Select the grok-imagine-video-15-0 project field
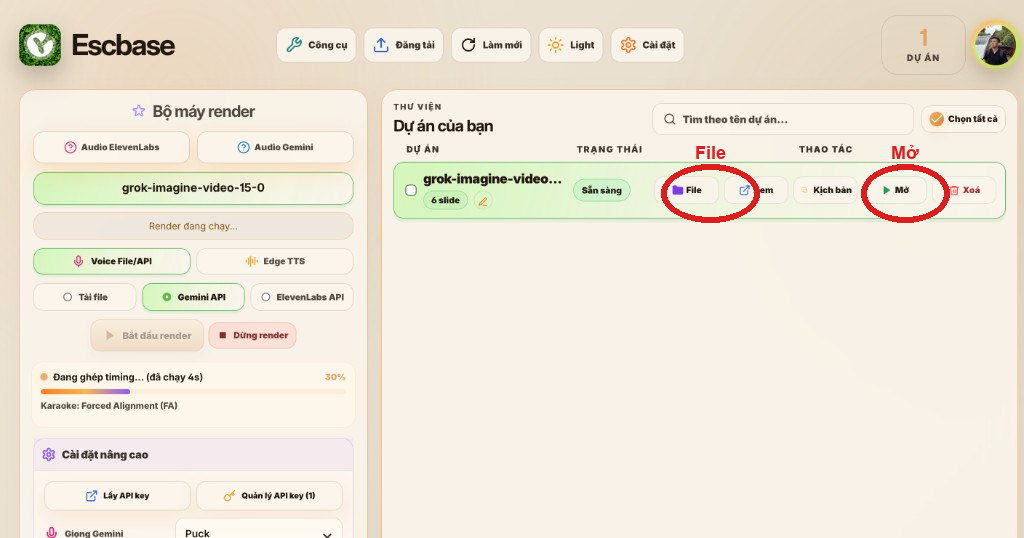 [x=193, y=188]
